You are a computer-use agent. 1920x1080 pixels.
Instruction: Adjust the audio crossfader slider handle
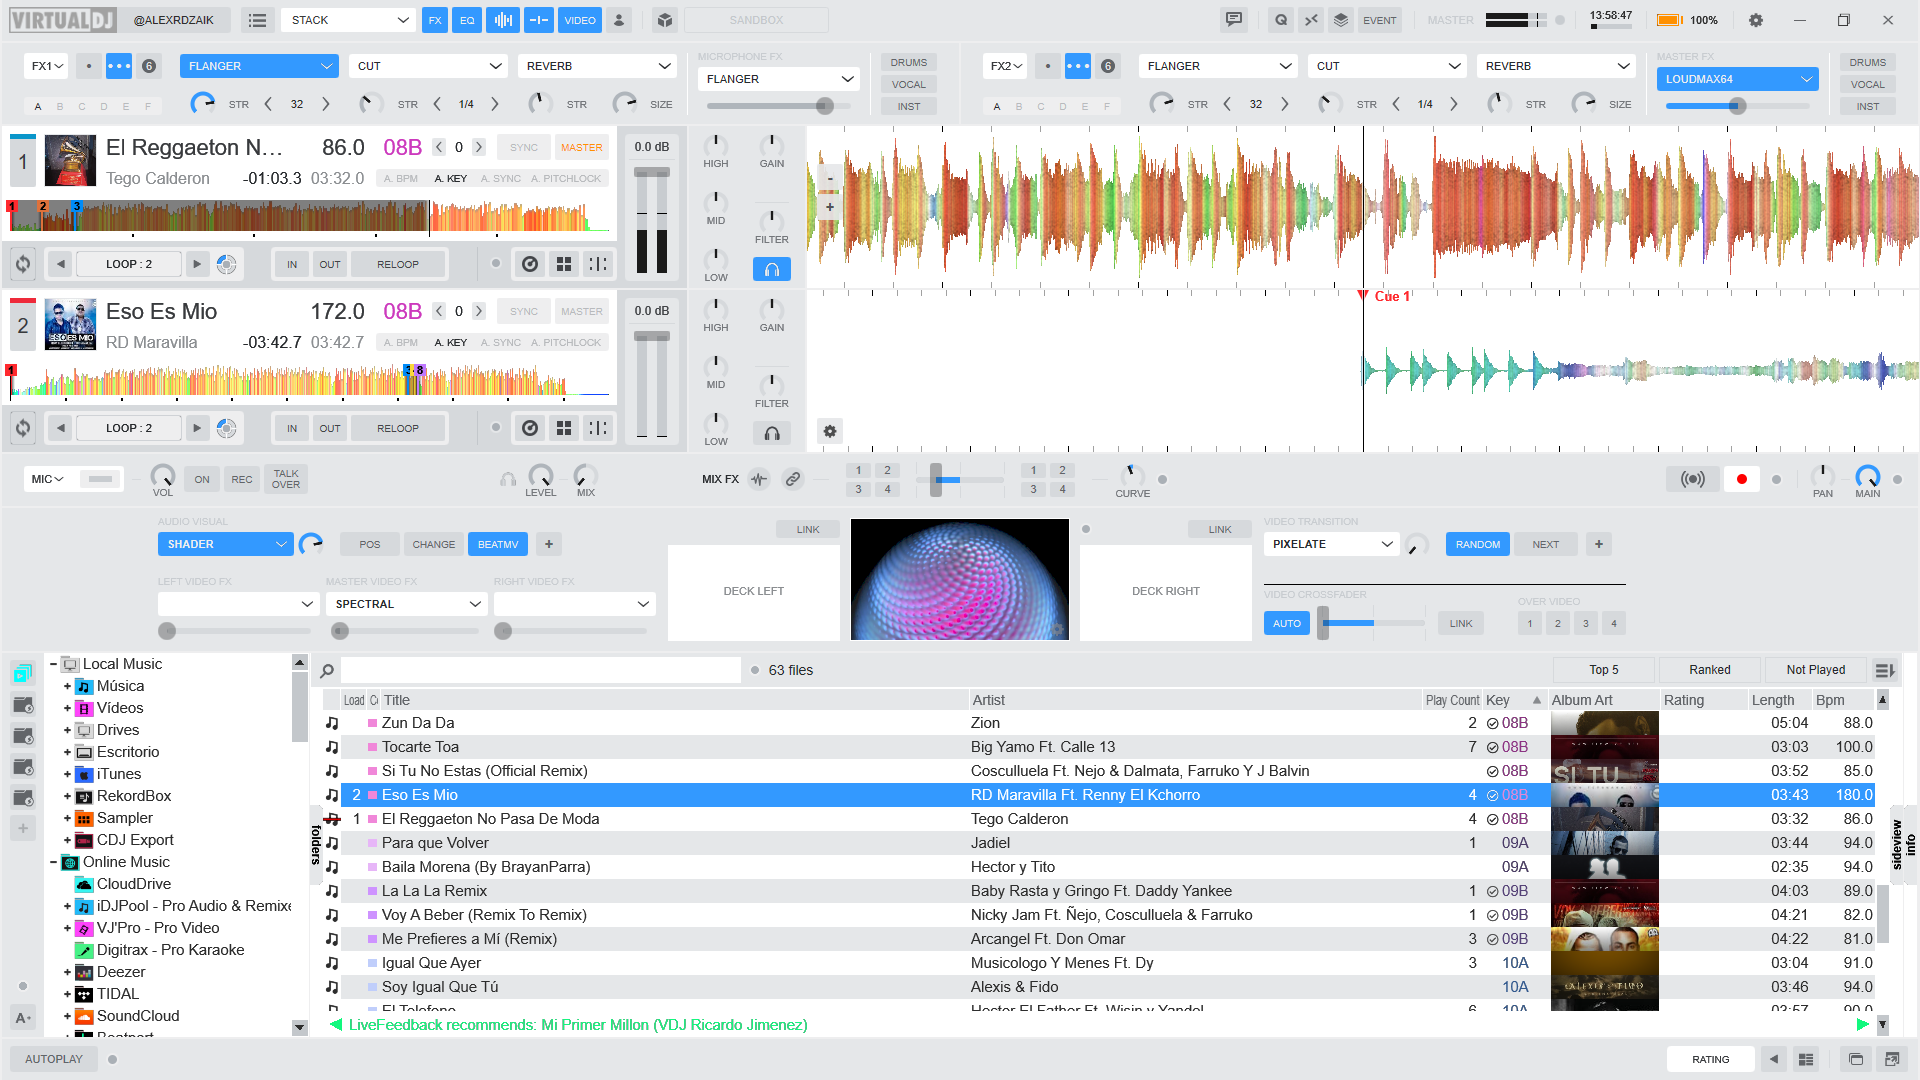pyautogui.click(x=936, y=480)
